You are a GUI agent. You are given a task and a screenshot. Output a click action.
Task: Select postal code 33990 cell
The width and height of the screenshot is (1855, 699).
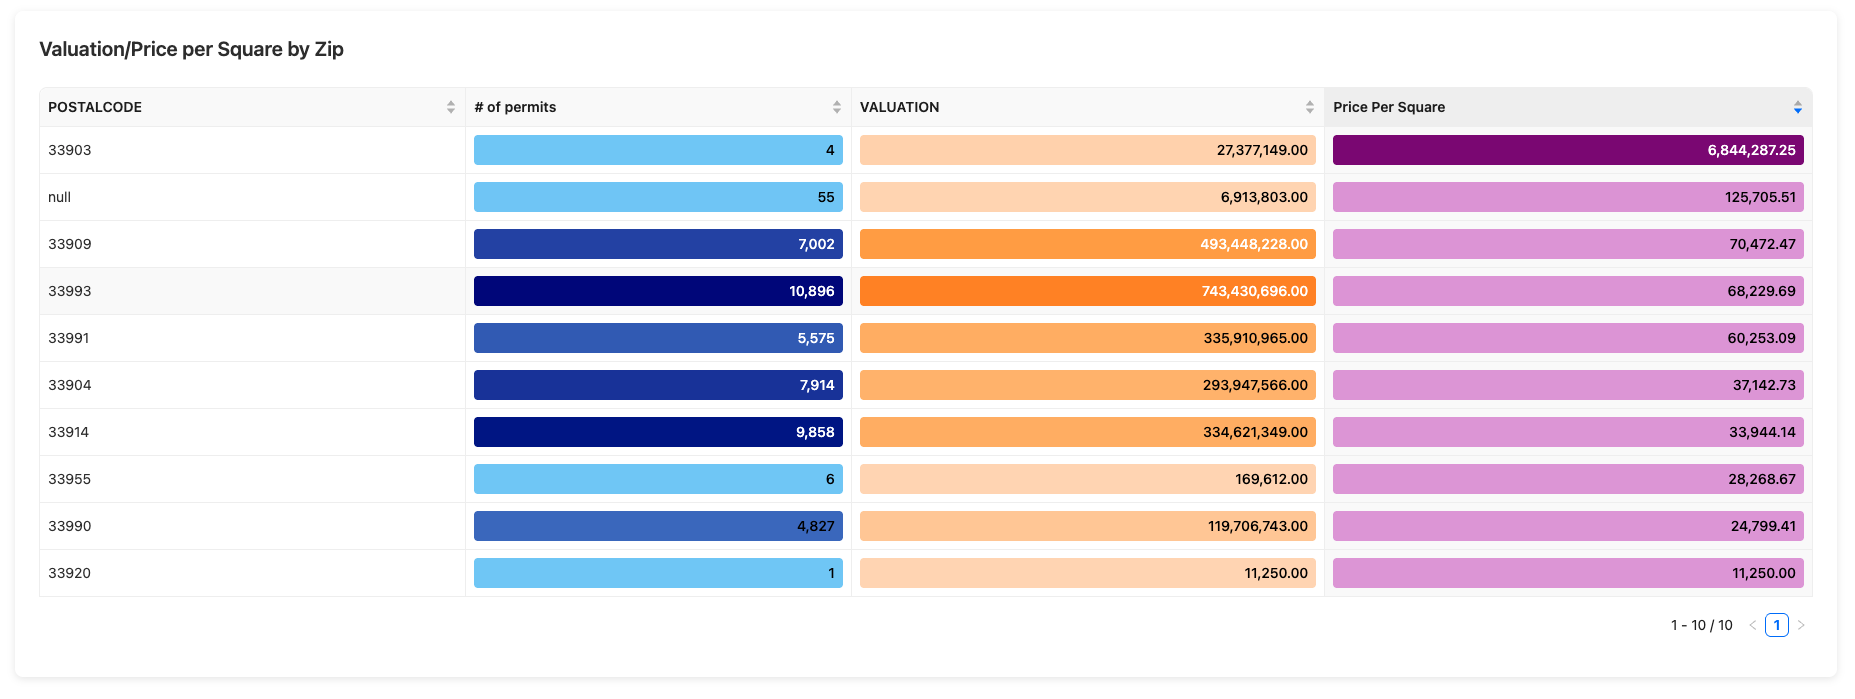(253, 526)
